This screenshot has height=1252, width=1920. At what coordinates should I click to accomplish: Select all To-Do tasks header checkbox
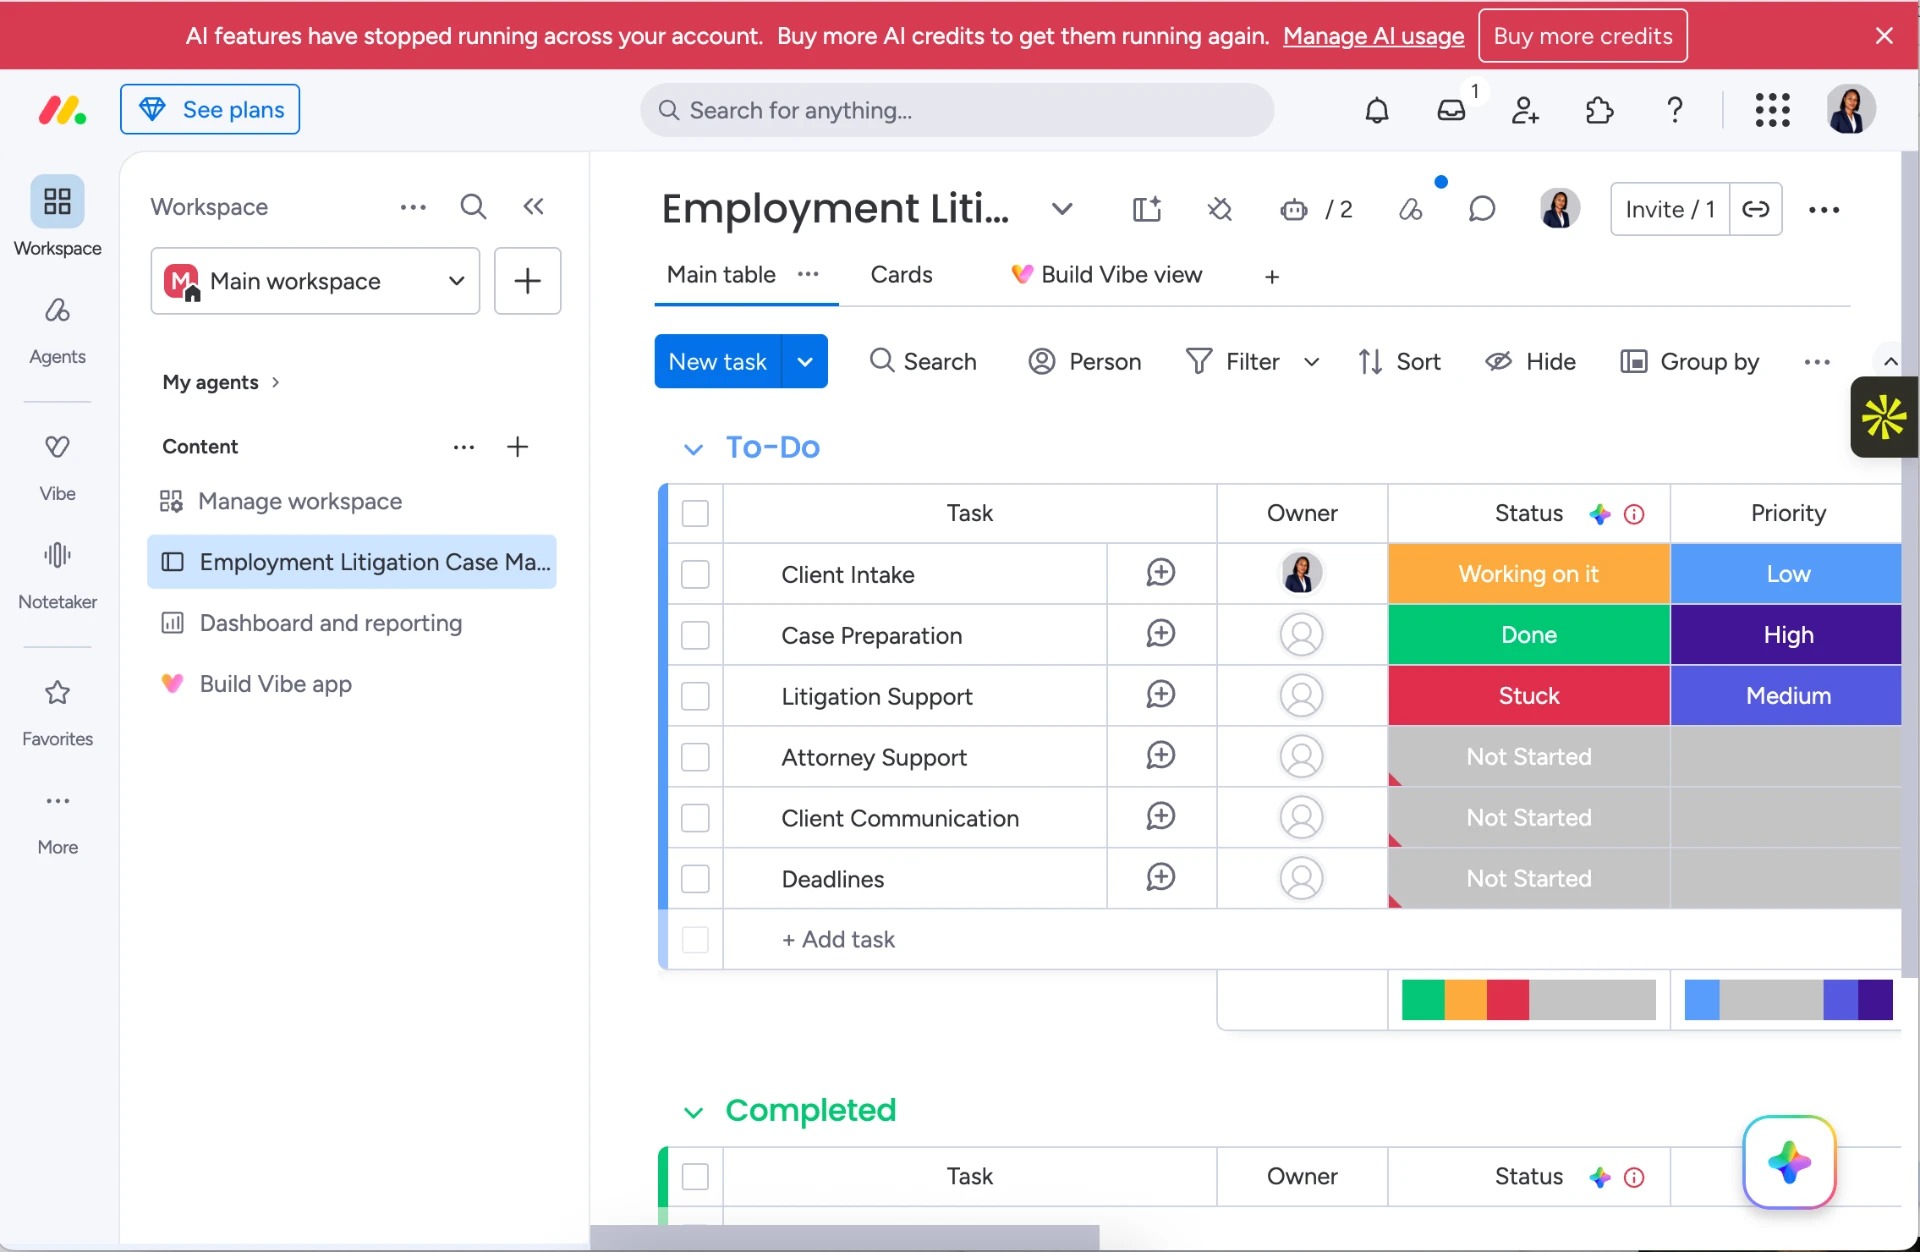[695, 513]
